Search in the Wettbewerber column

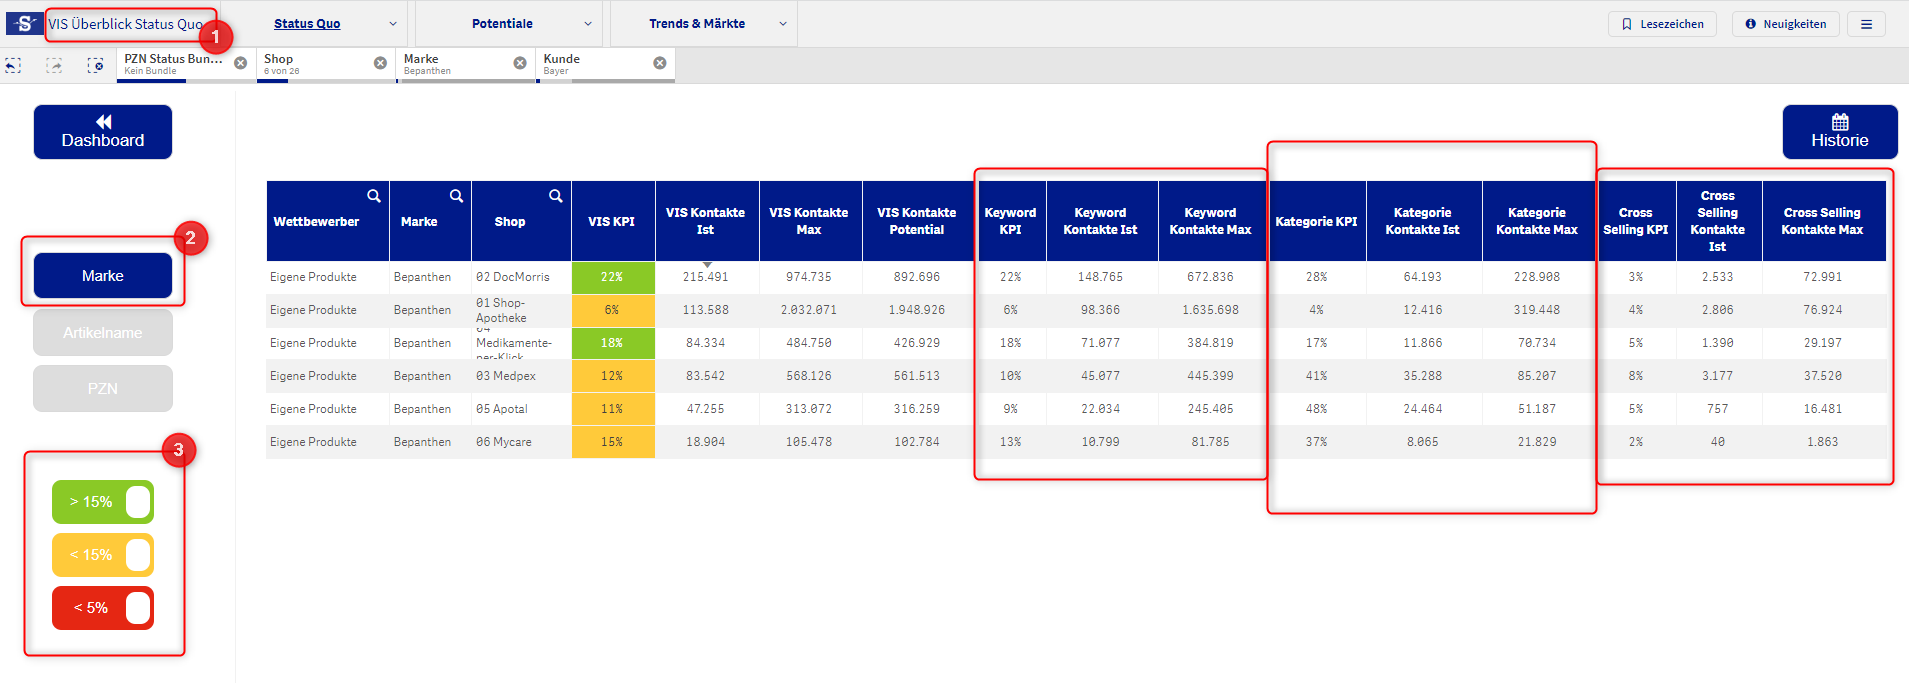click(x=373, y=196)
